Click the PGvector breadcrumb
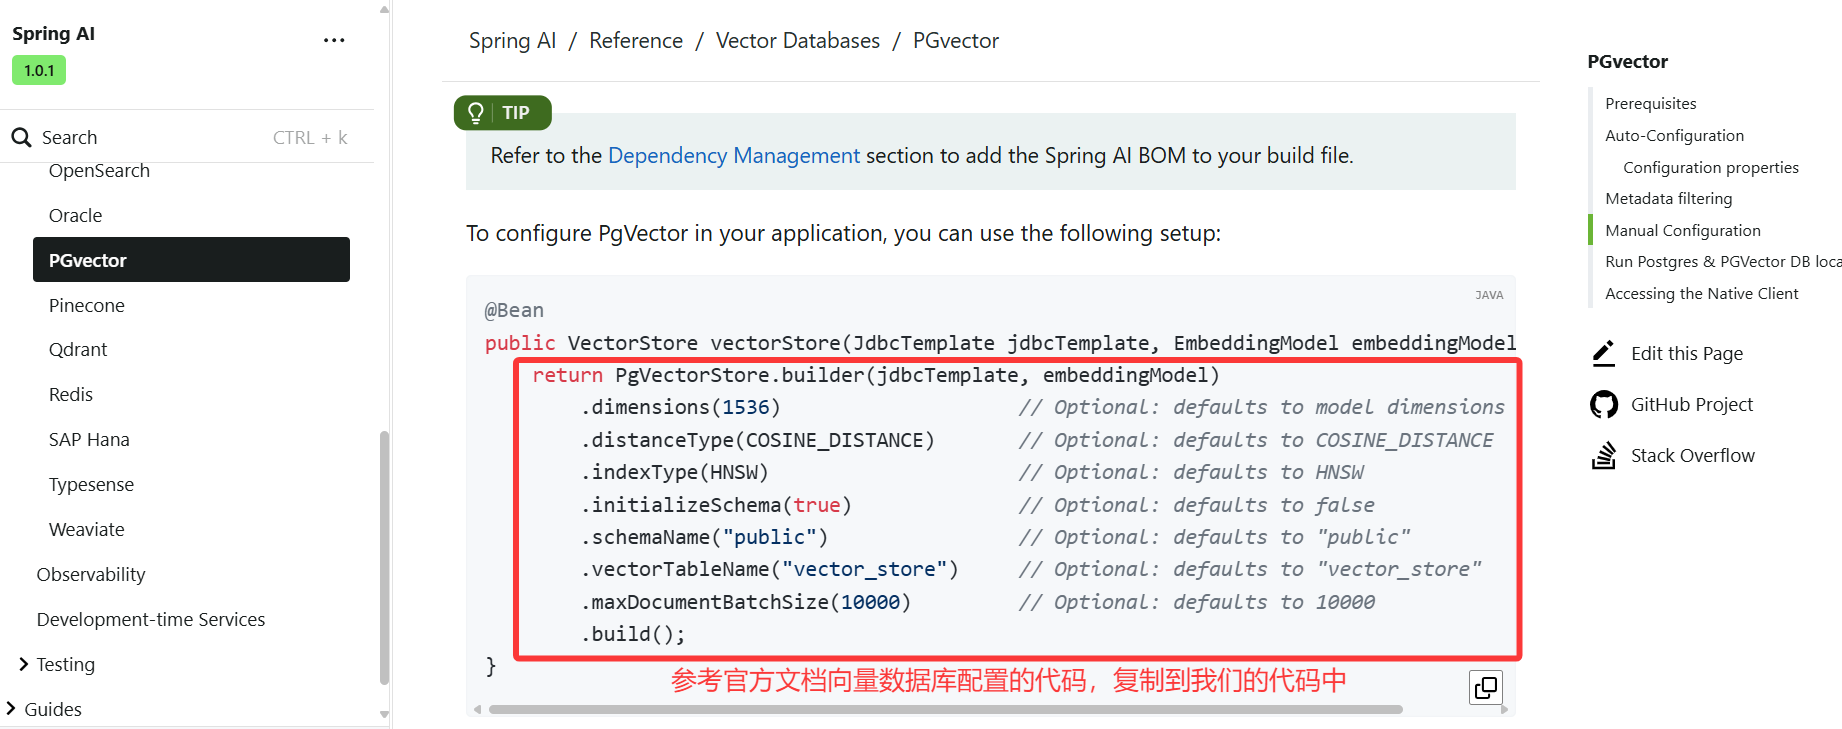The height and width of the screenshot is (729, 1842). click(956, 41)
